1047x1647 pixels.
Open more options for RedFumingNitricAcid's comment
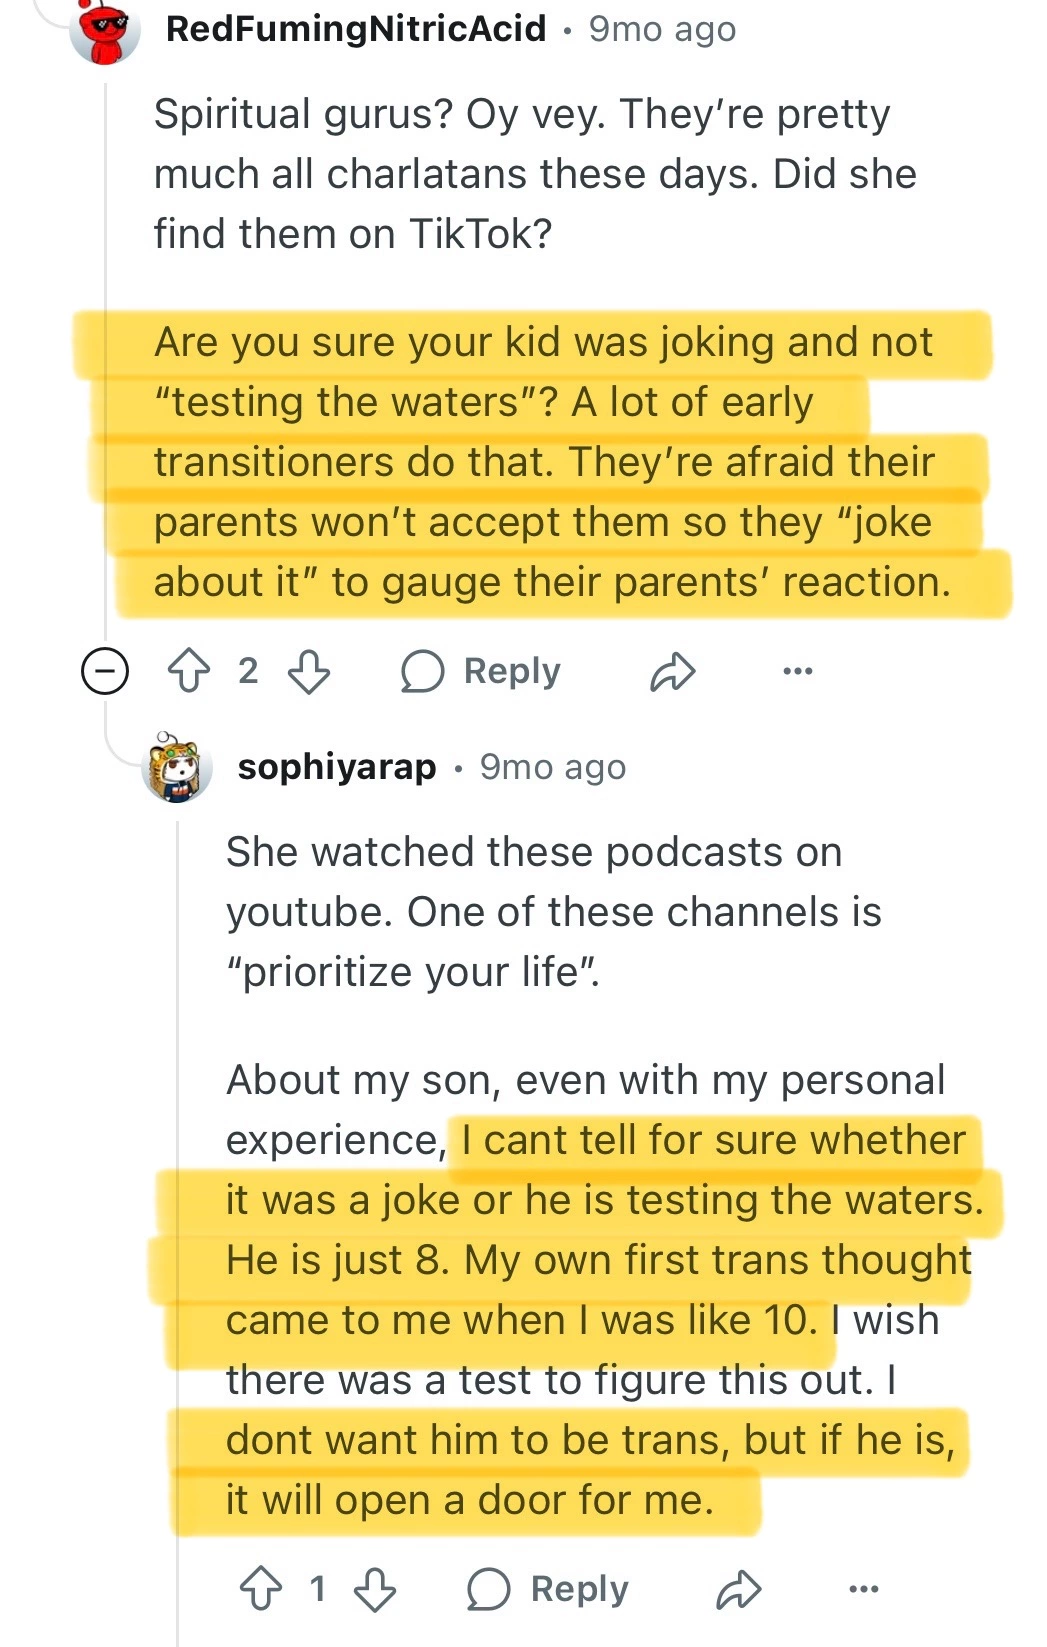coord(797,671)
